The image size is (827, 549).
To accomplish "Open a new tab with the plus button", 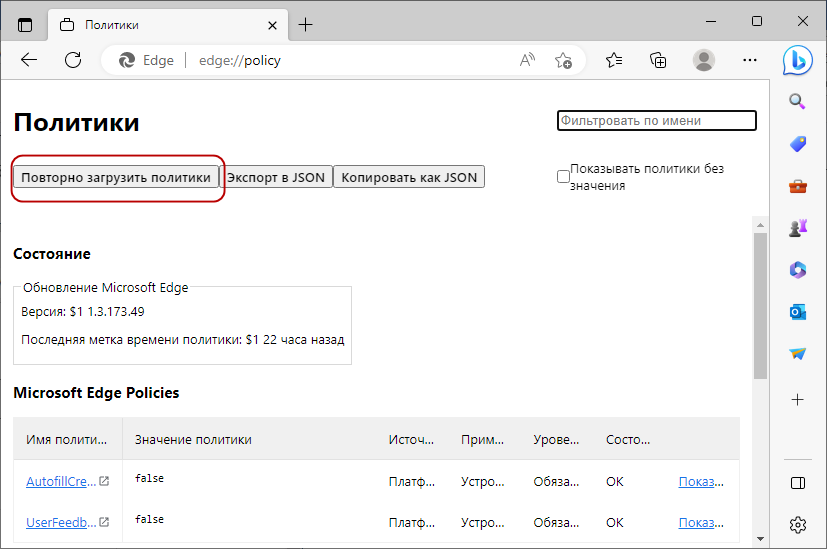I will [x=305, y=25].
